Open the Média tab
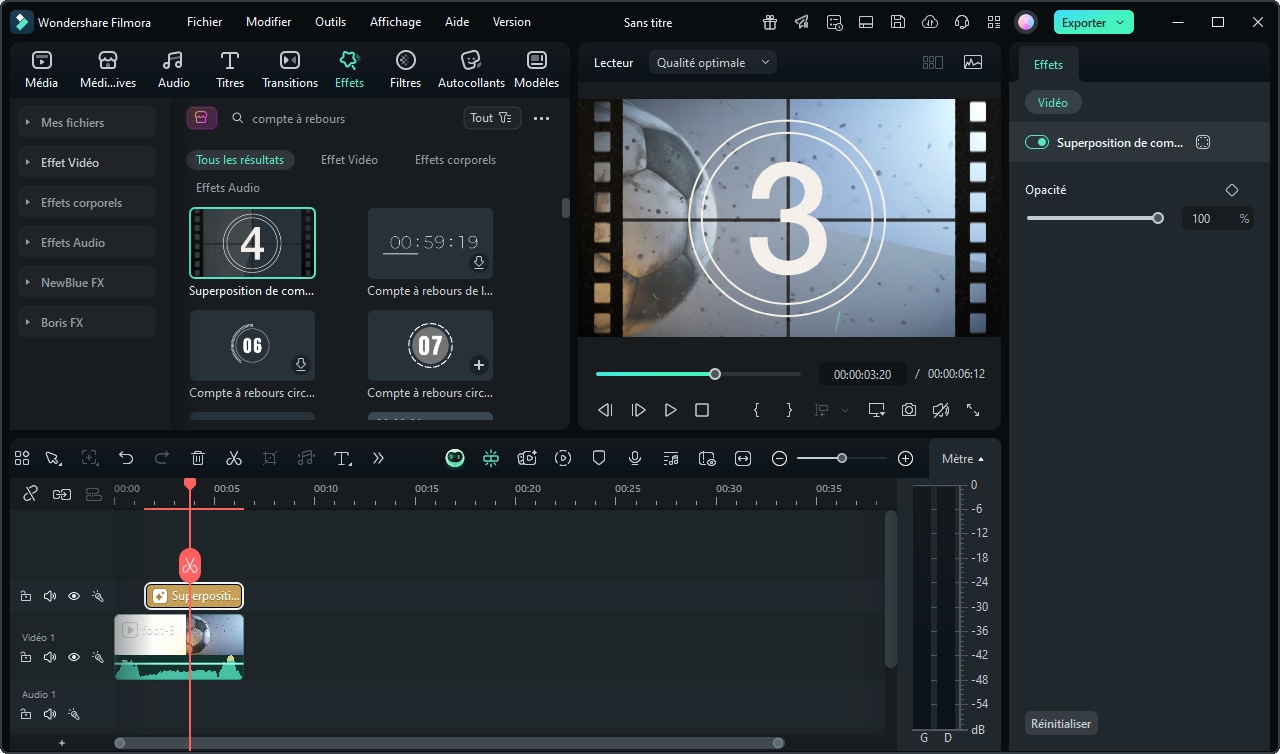 click(41, 70)
